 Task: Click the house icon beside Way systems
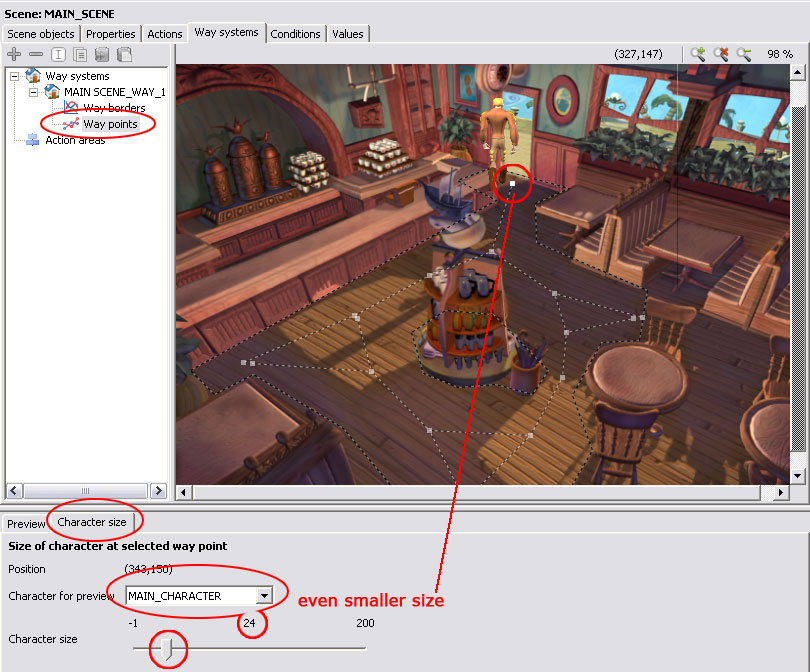click(x=33, y=75)
